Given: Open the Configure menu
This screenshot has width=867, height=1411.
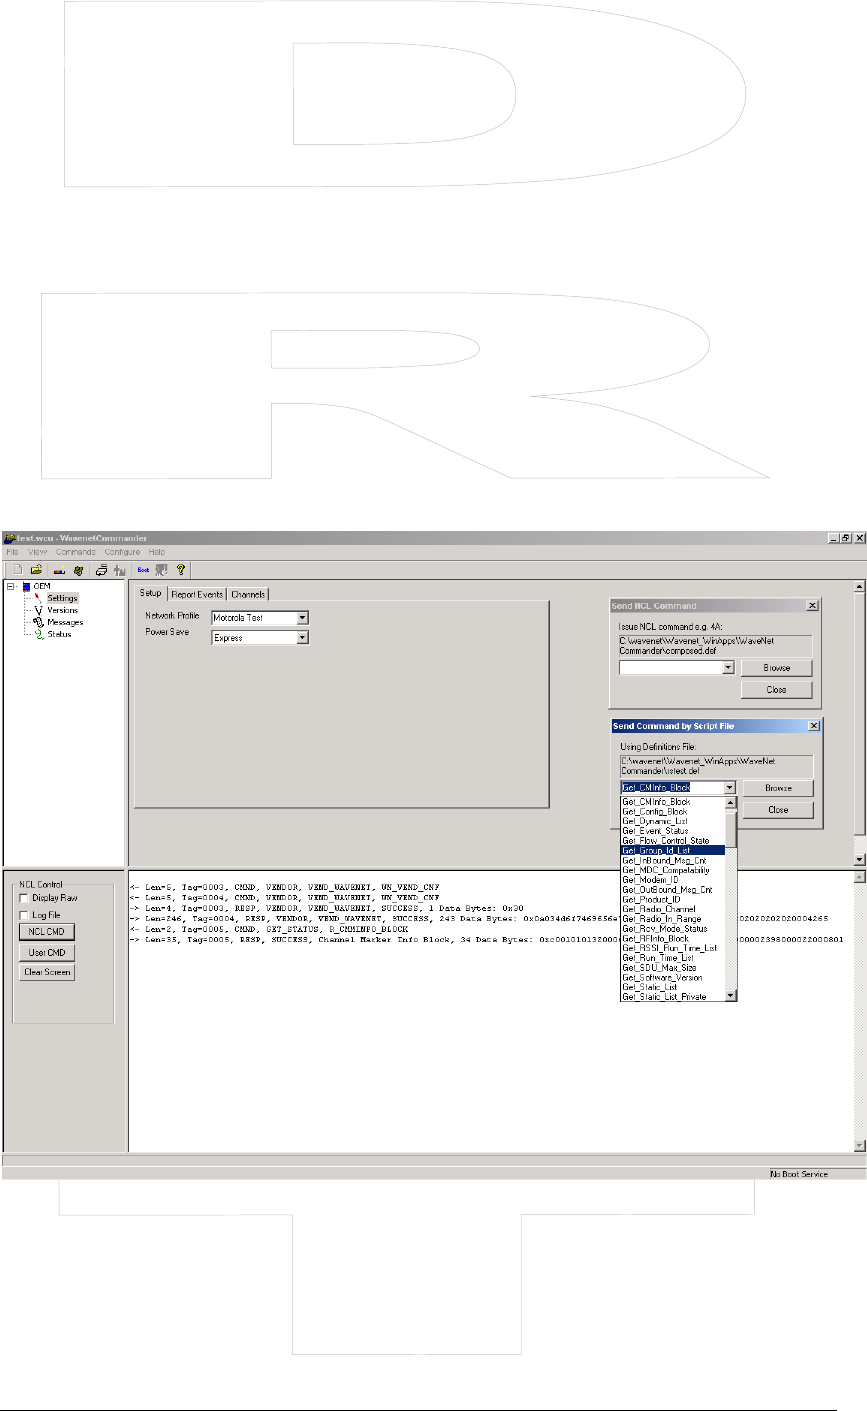Looking at the screenshot, I should 123,552.
